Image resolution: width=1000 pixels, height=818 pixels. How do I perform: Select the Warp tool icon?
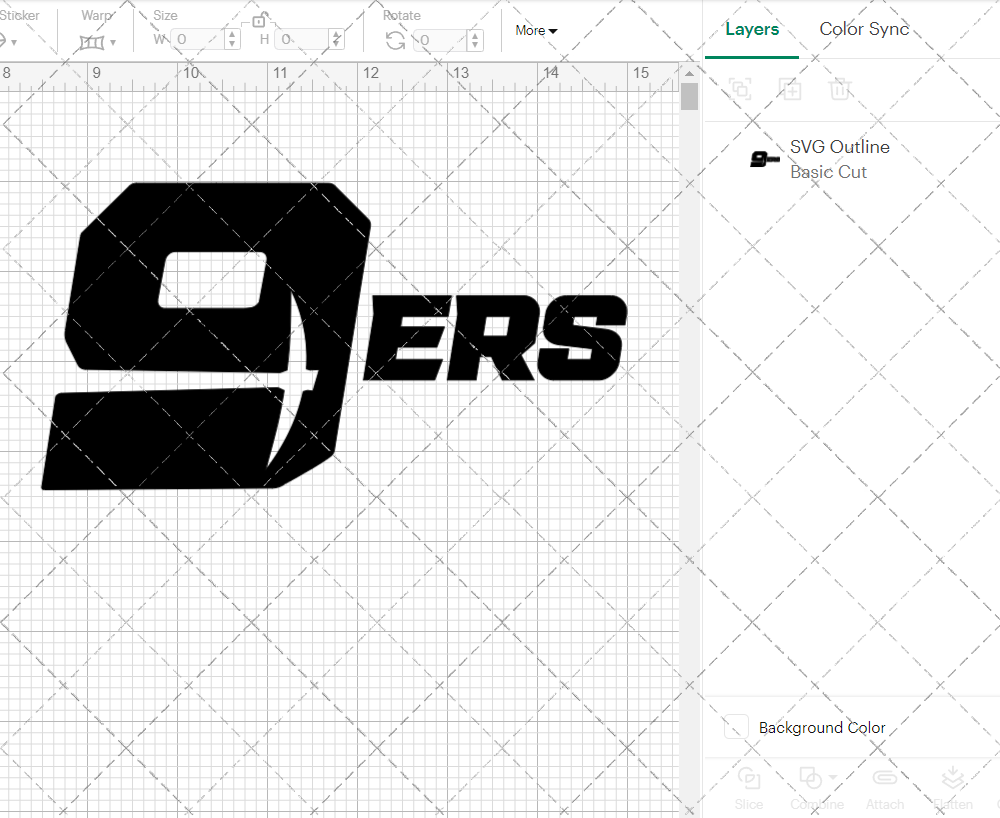click(x=90, y=40)
